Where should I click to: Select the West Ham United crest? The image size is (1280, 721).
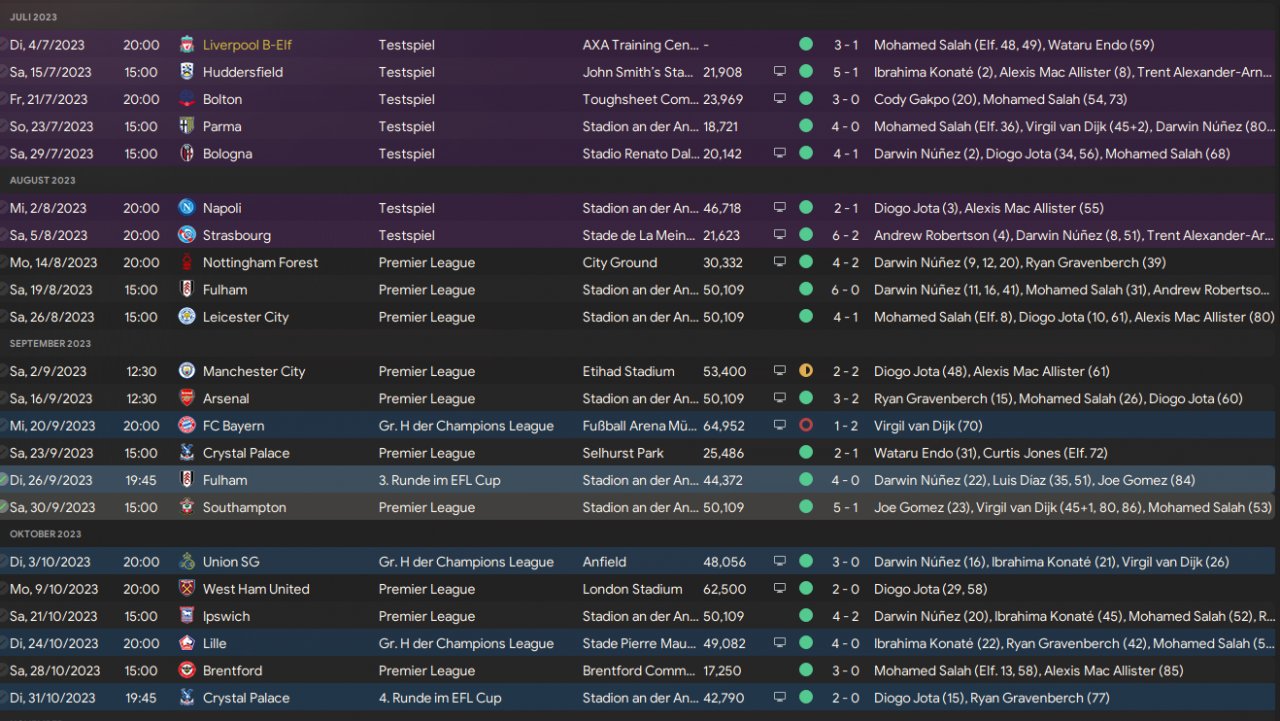click(x=186, y=589)
